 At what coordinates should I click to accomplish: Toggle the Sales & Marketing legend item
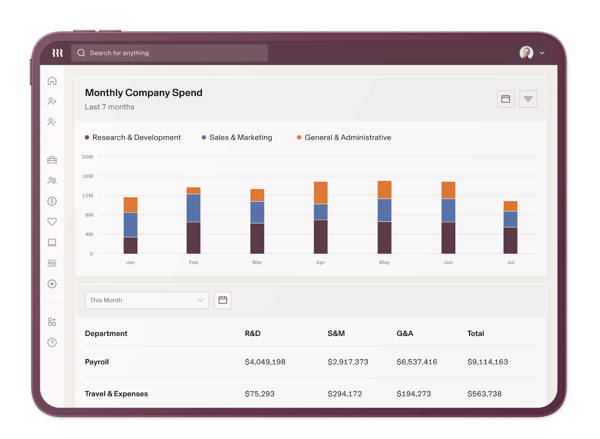pos(237,137)
